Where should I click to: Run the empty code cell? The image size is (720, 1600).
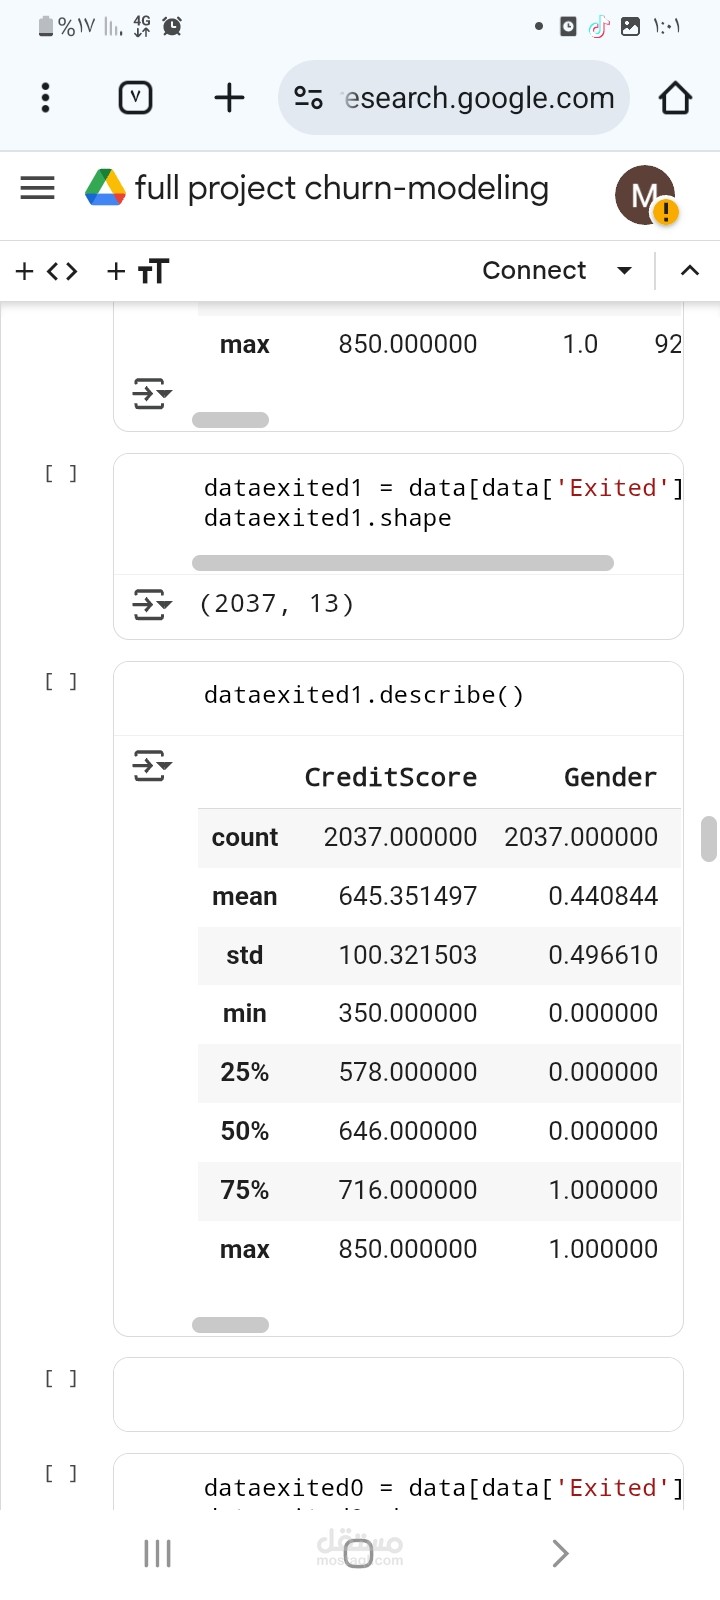coord(60,1378)
